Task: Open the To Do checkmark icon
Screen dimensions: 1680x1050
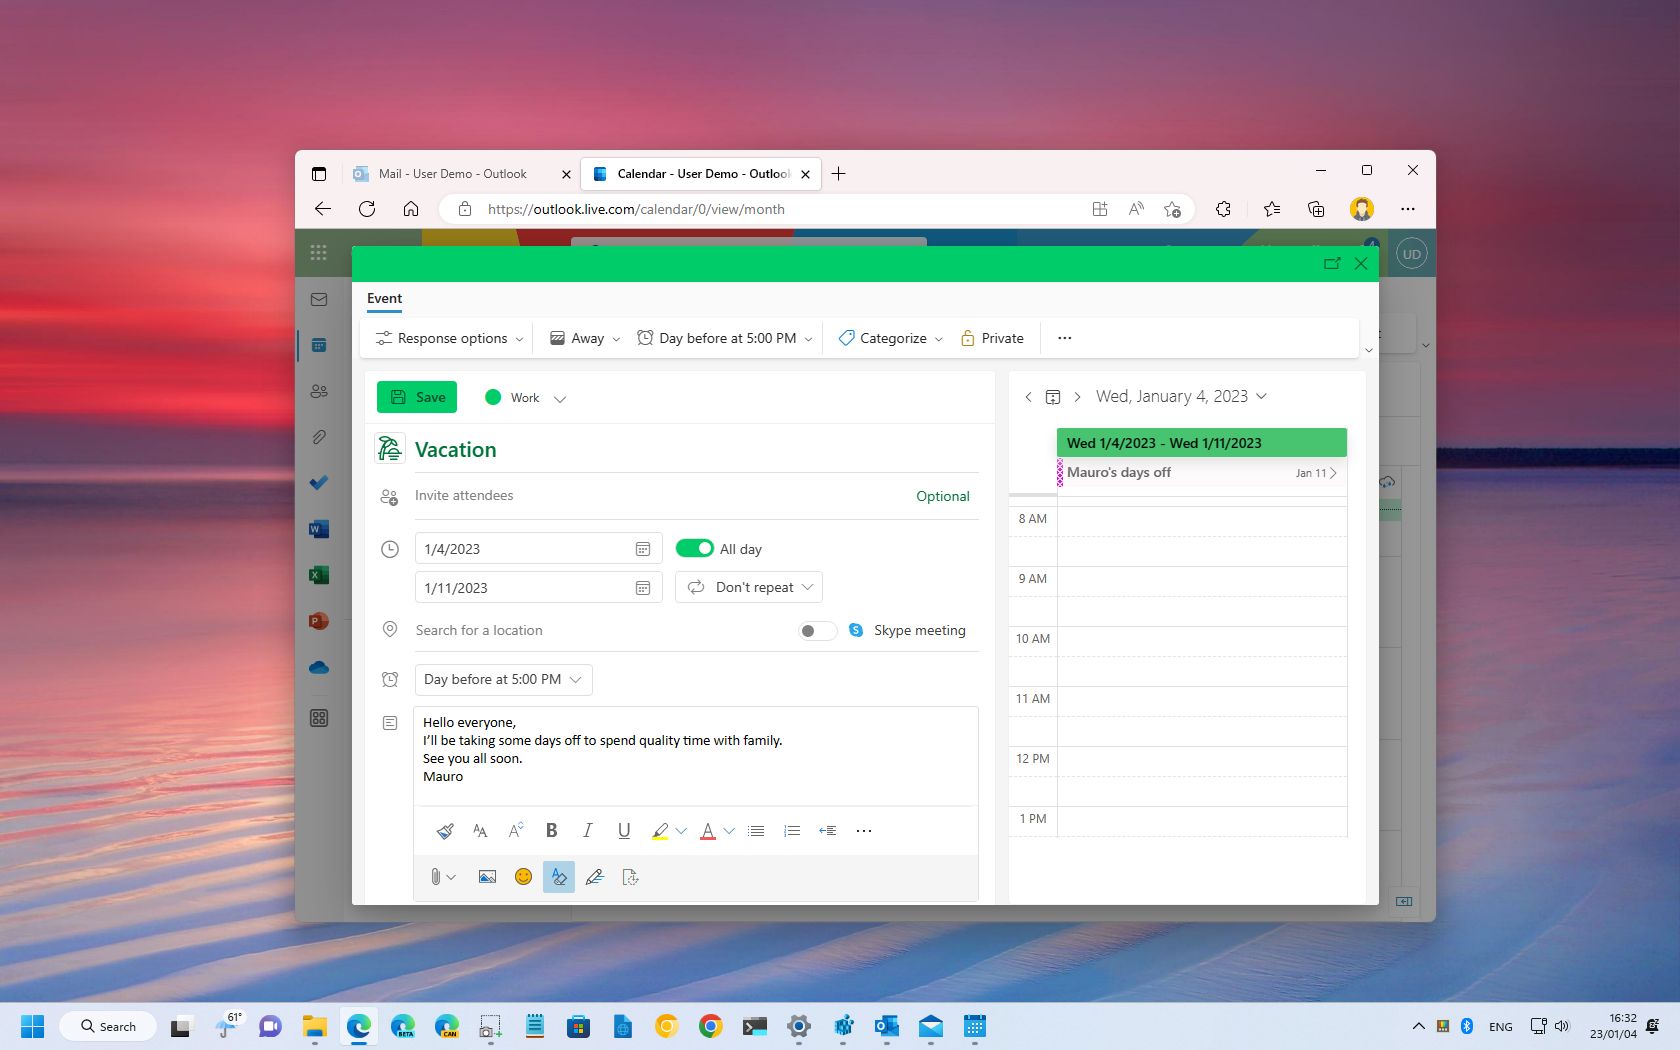Action: tap(319, 483)
